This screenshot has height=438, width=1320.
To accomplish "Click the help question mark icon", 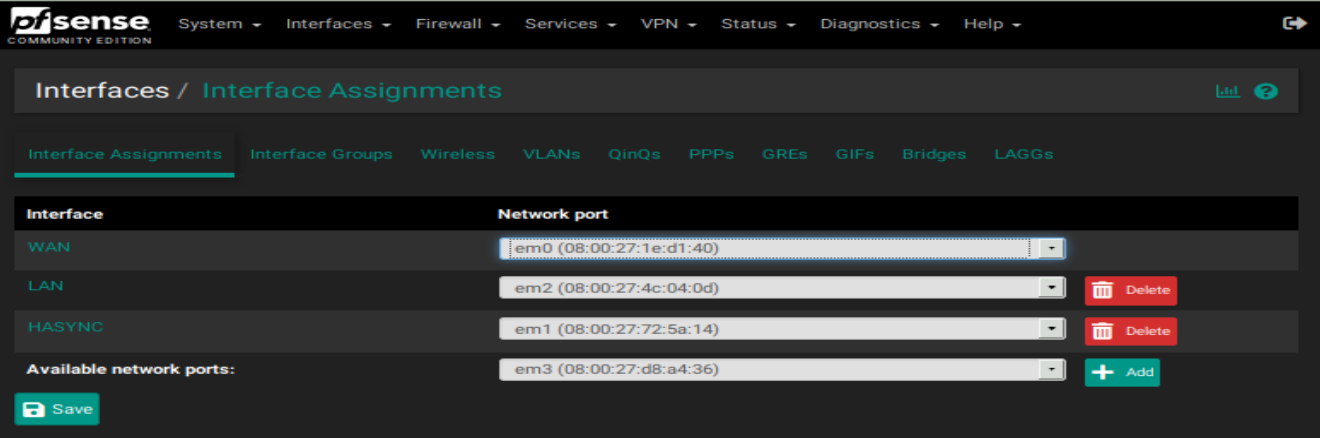I will (x=1266, y=91).
